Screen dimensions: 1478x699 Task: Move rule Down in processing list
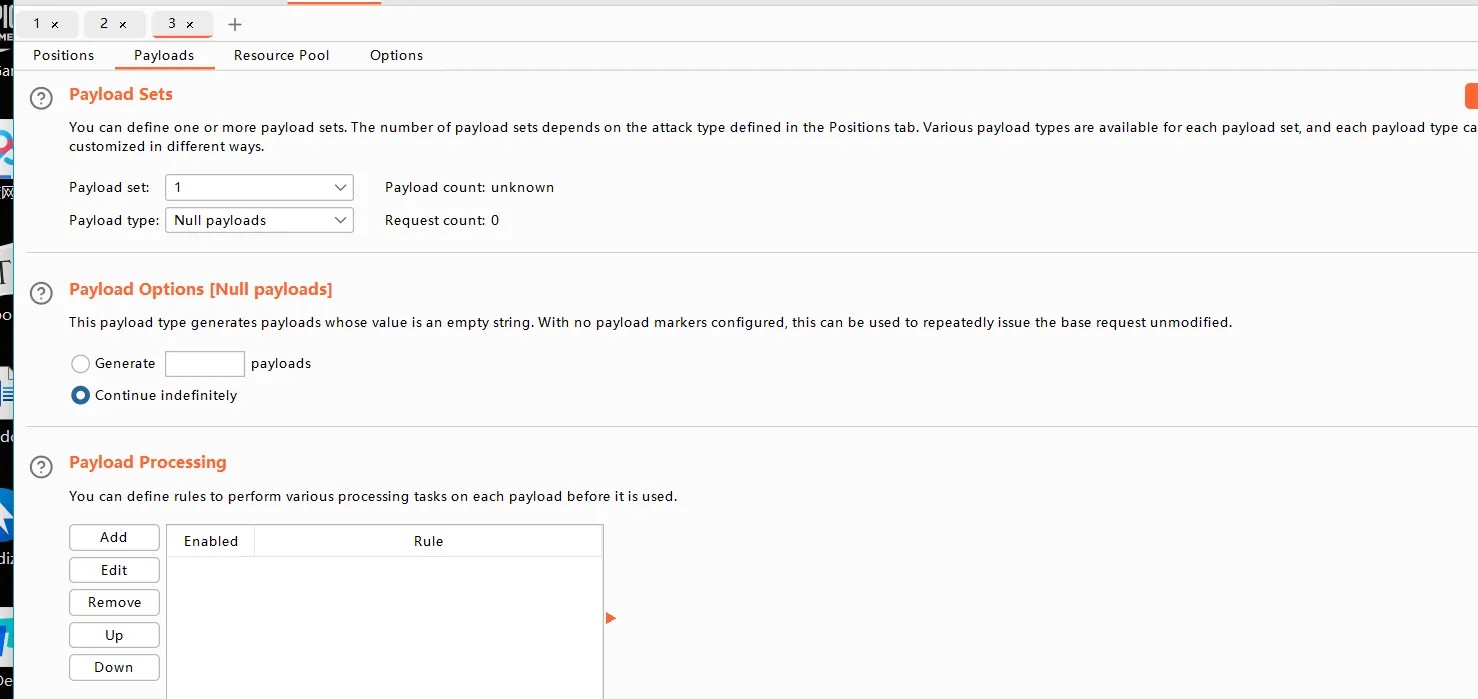tap(114, 667)
